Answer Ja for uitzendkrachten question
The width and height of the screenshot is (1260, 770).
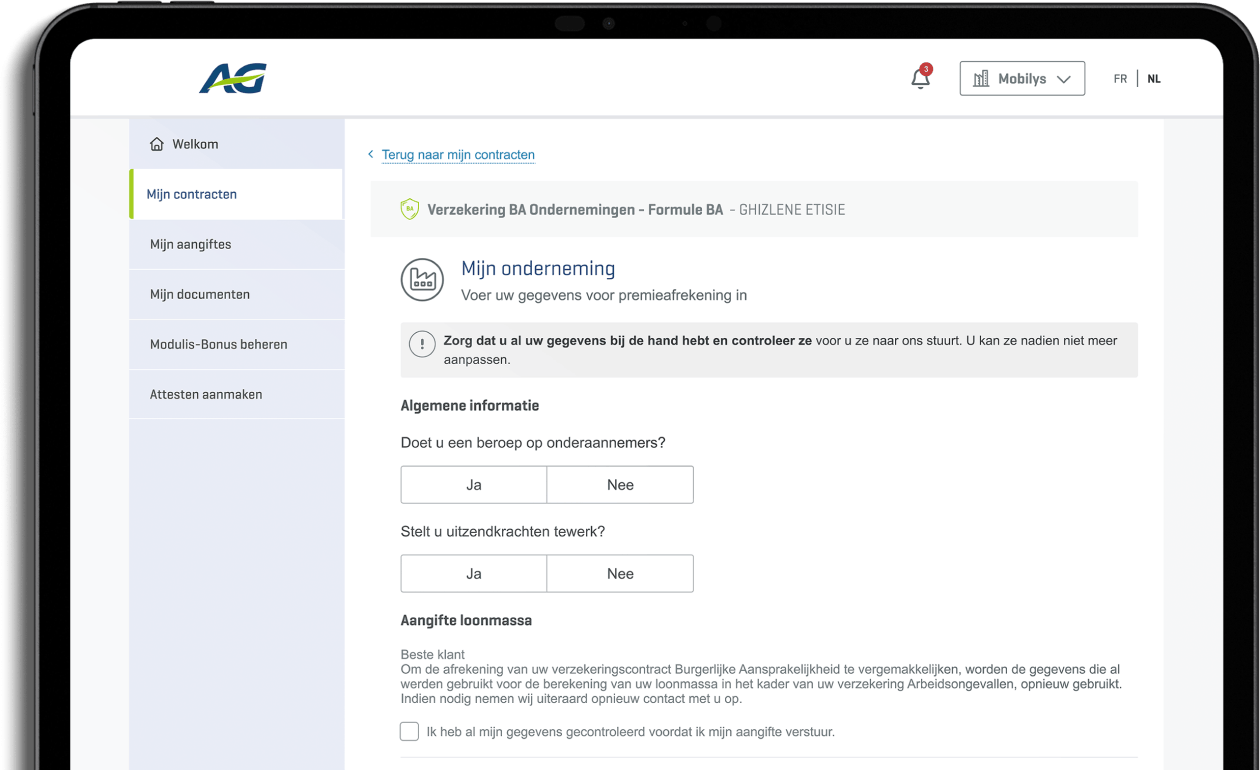[474, 574]
